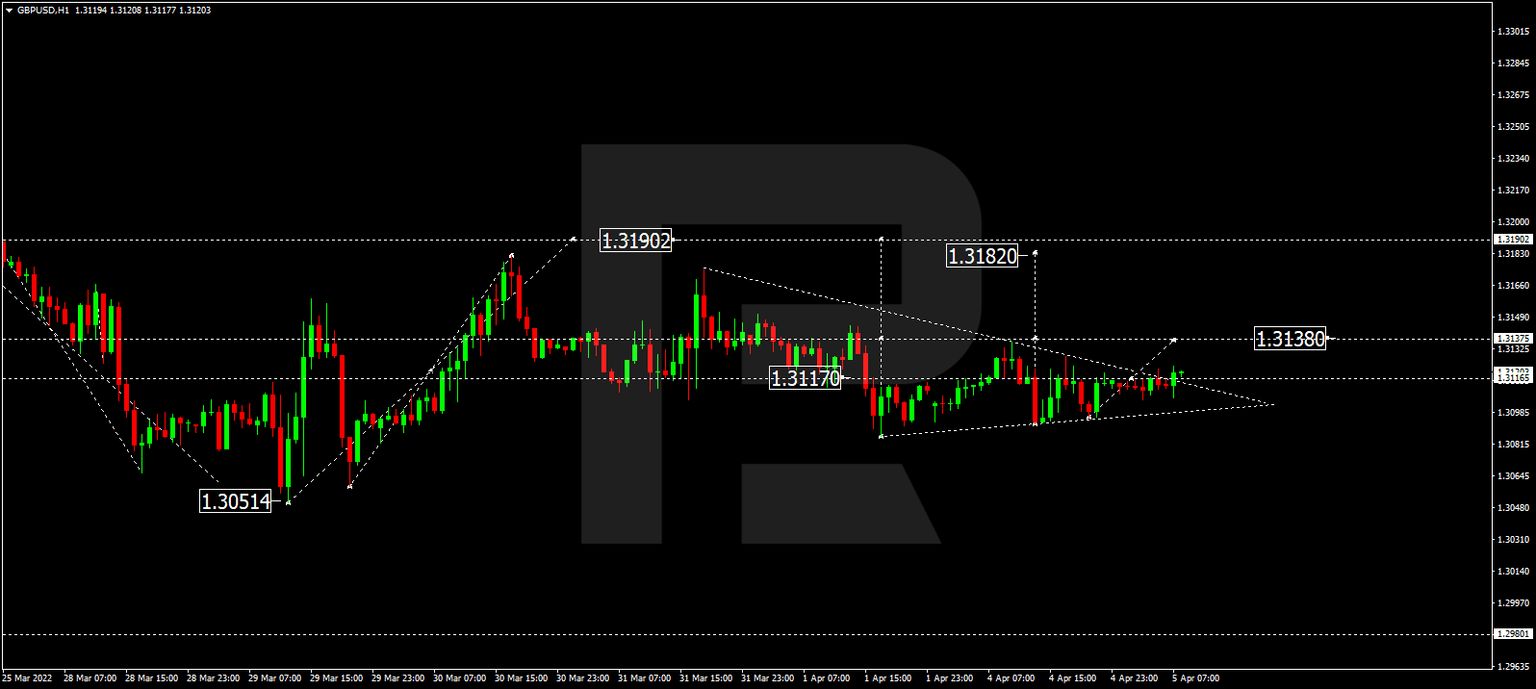Click the 1.29801 price marker on right scale
This screenshot has height=689, width=1536.
pos(1513,631)
